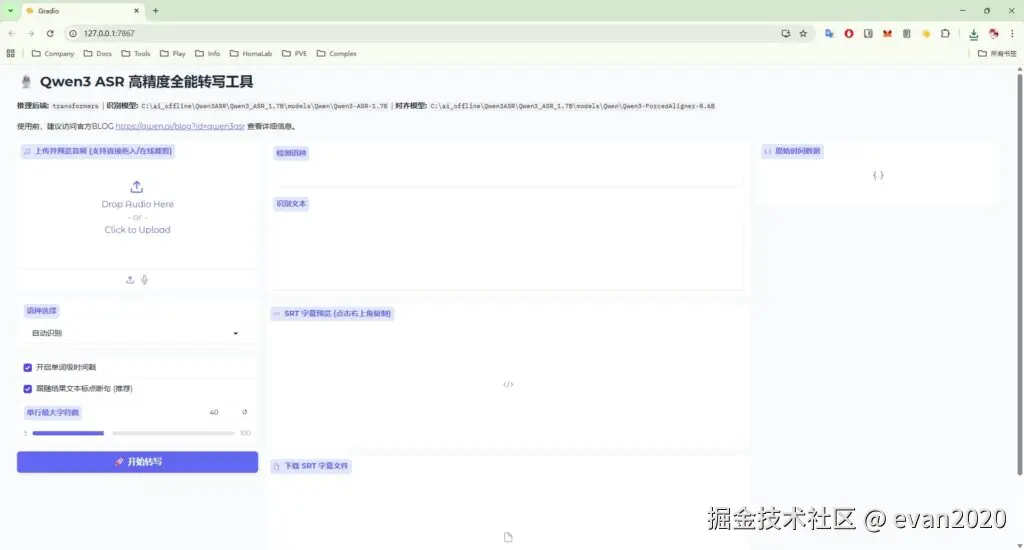Select the microphone record source icon
This screenshot has height=550, width=1024.
(144, 280)
